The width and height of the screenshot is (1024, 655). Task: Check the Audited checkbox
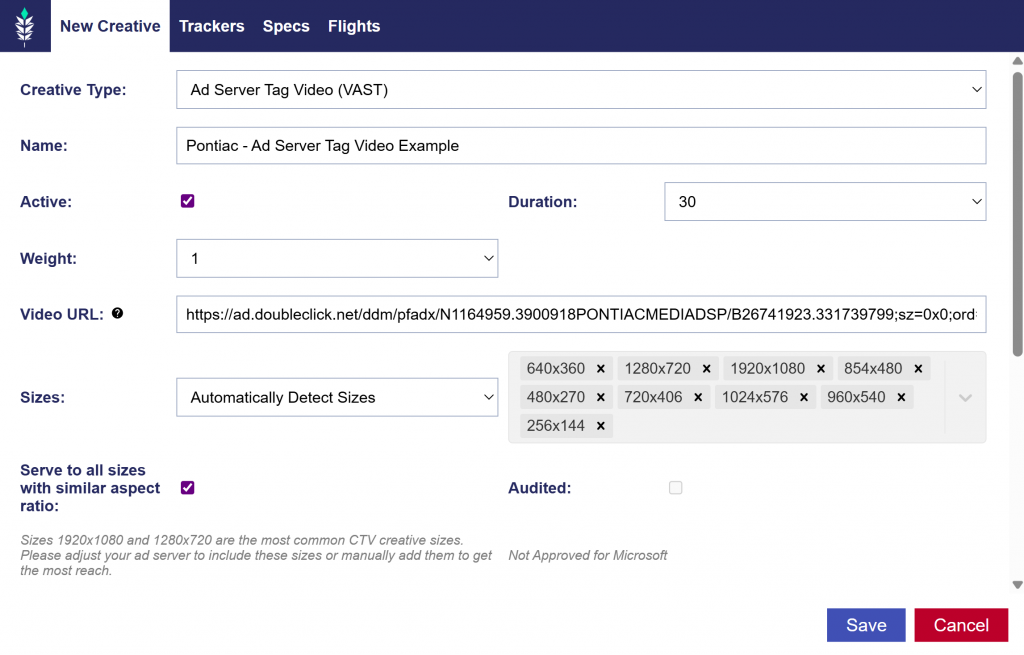676,488
